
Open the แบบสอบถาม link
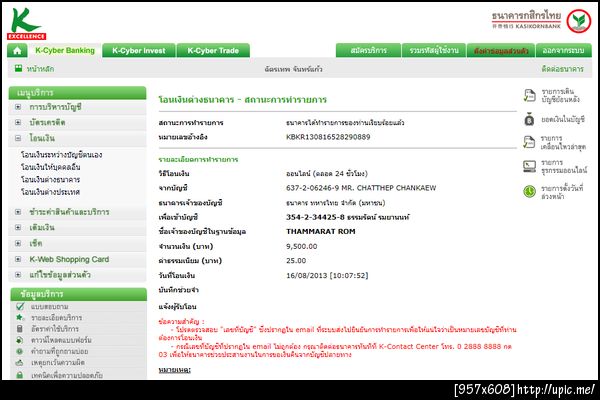point(49,307)
